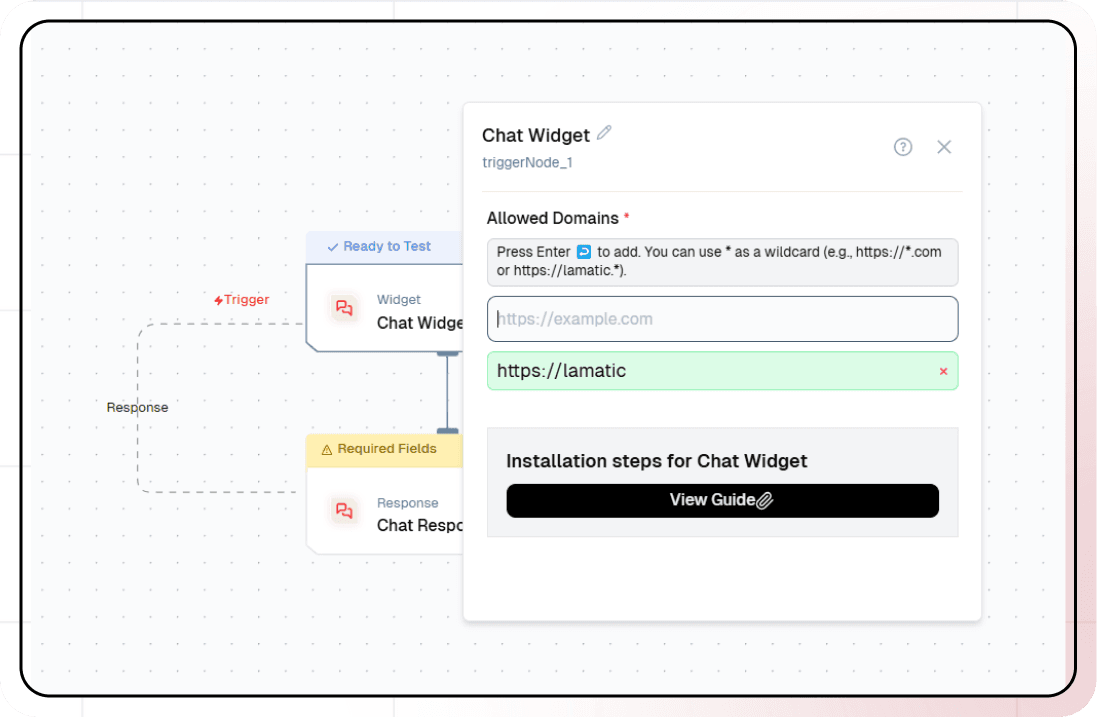The width and height of the screenshot is (1097, 717).
Task: Close the Chat Widget configuration panel
Action: (944, 147)
